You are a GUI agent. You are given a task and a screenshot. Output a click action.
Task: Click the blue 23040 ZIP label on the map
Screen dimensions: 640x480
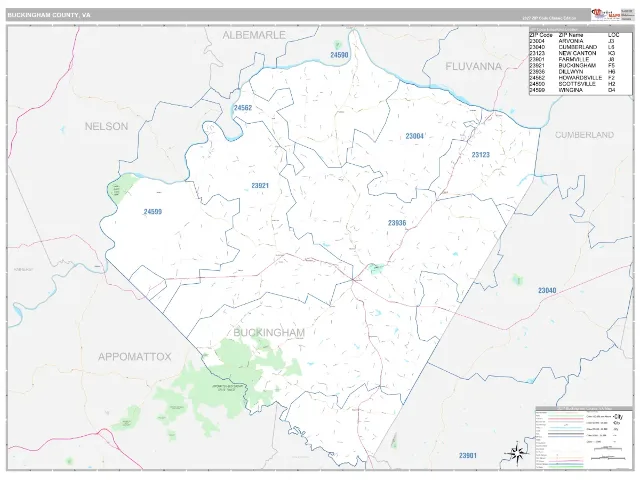click(547, 291)
